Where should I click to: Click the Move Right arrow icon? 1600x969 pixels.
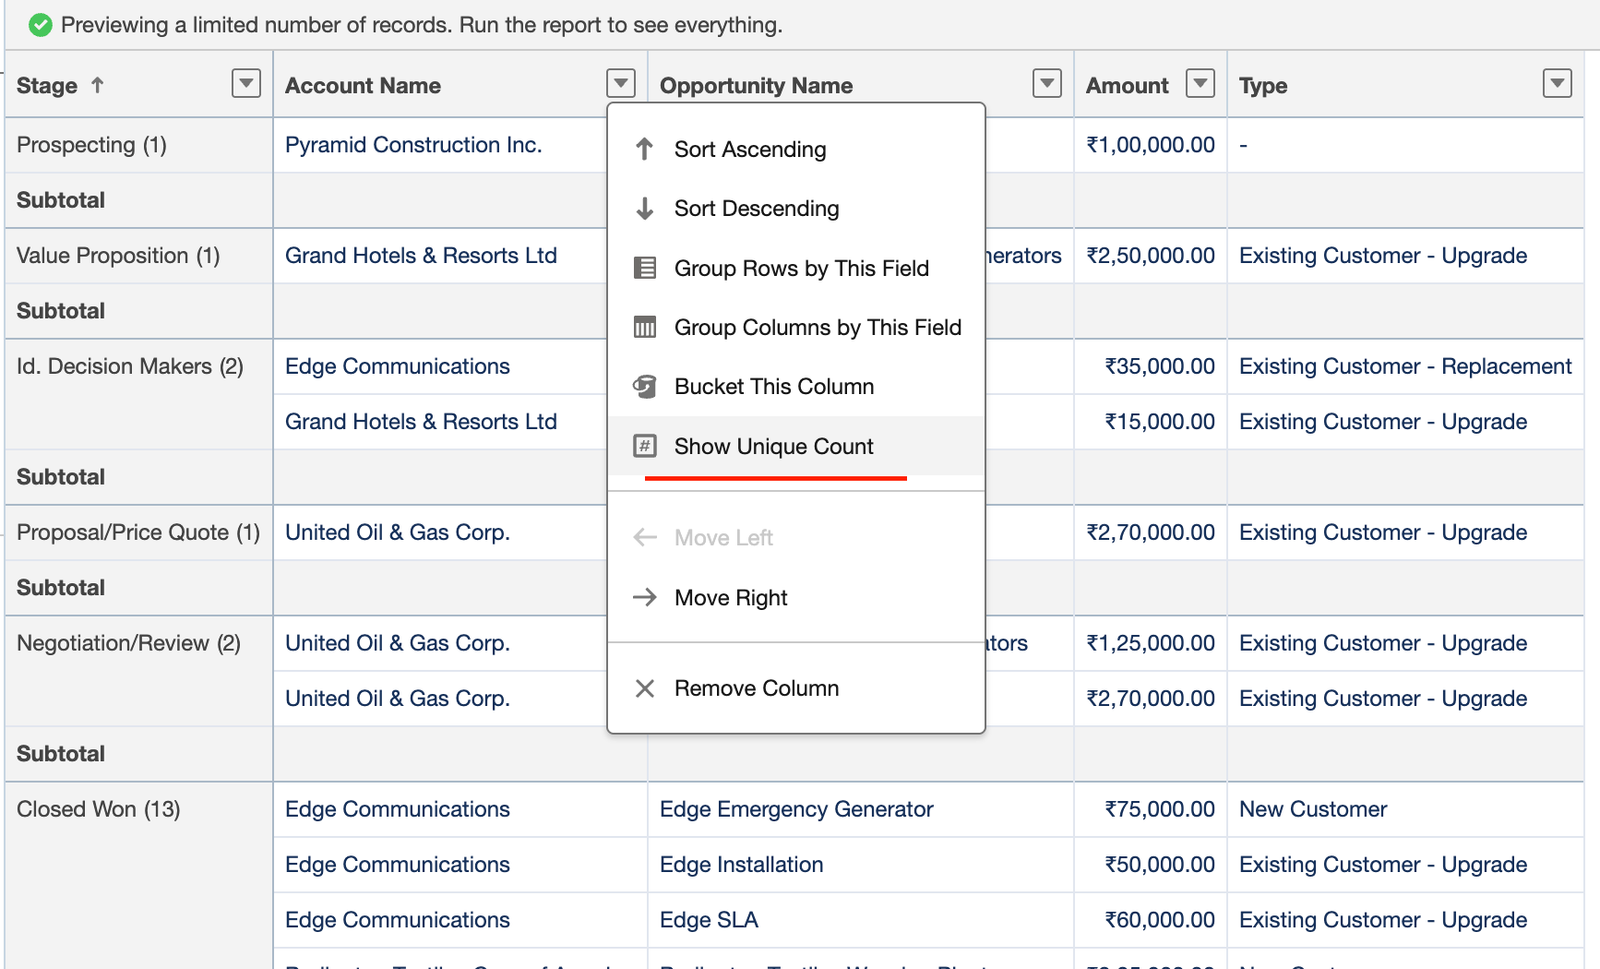point(645,597)
